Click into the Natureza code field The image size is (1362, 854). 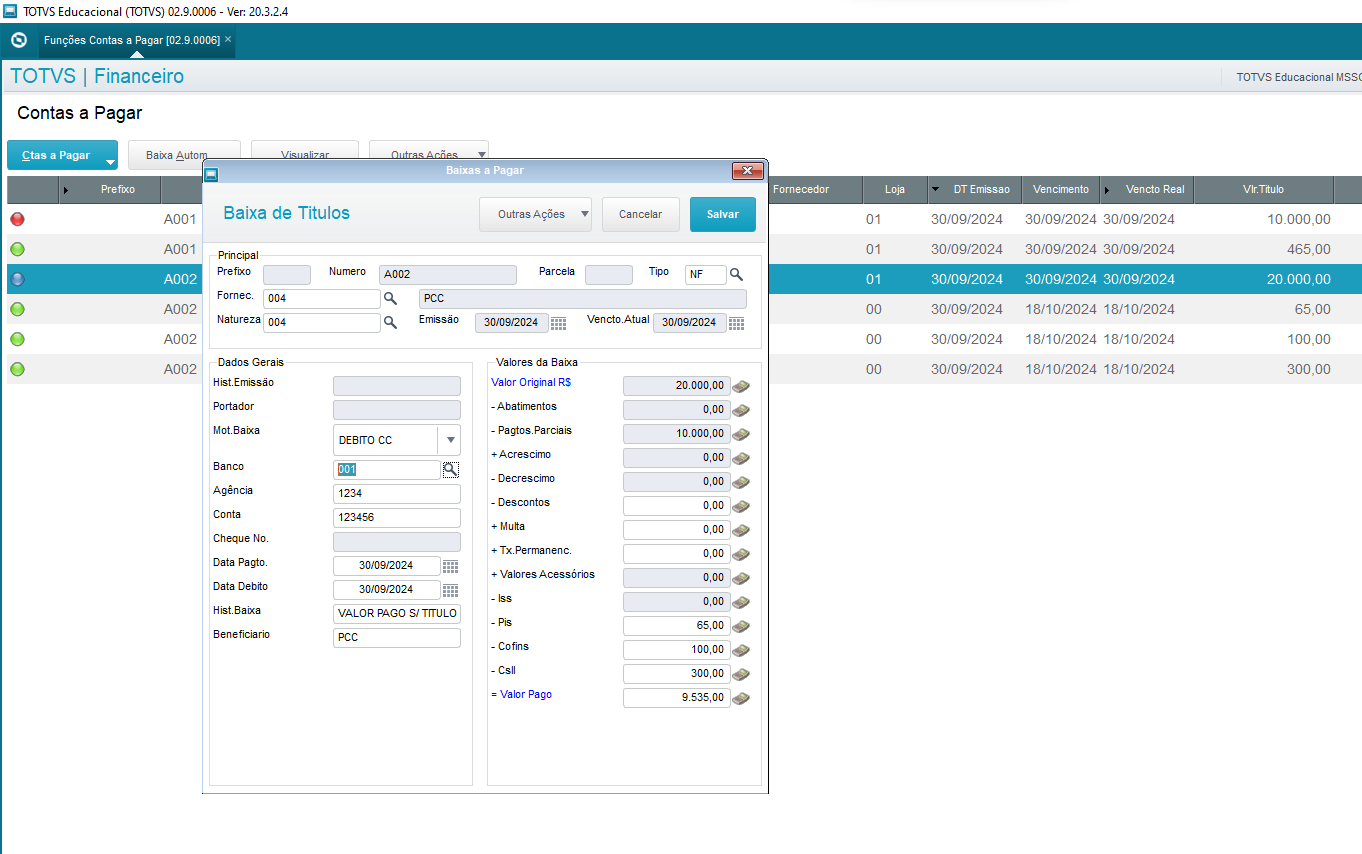point(322,322)
